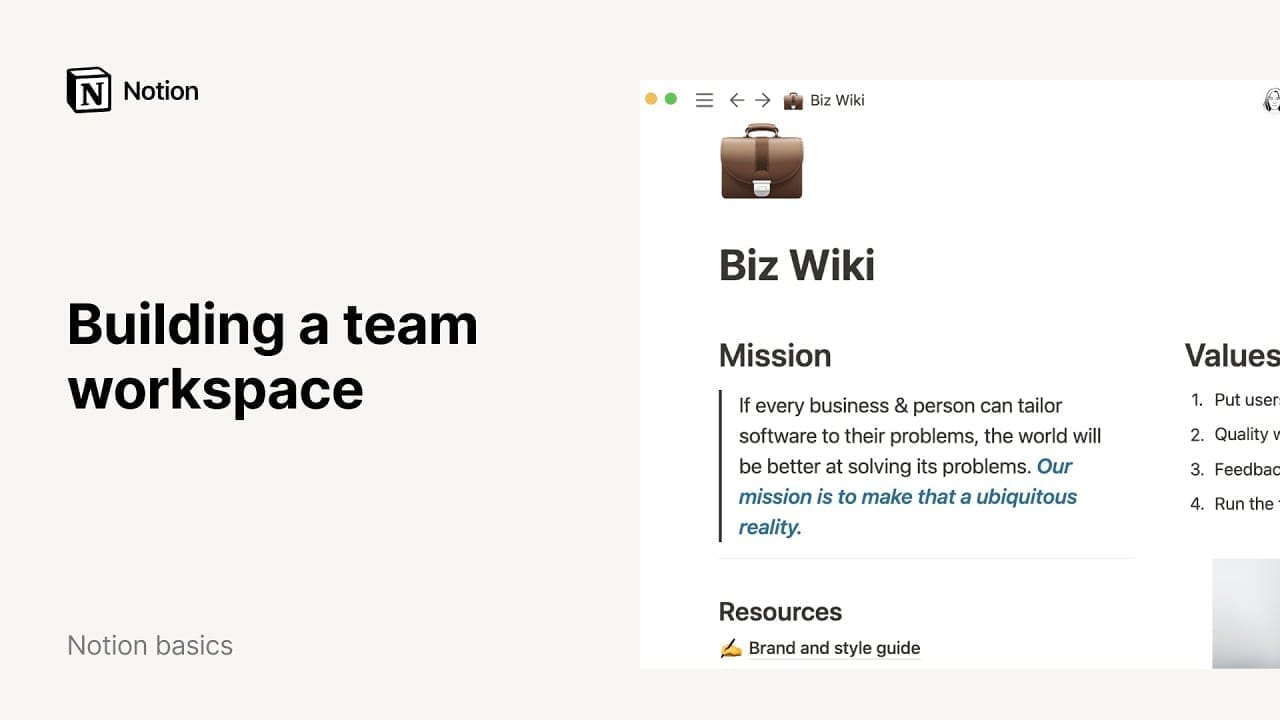Image resolution: width=1280 pixels, height=720 pixels.
Task: Go forward using the right arrow
Action: pos(763,100)
